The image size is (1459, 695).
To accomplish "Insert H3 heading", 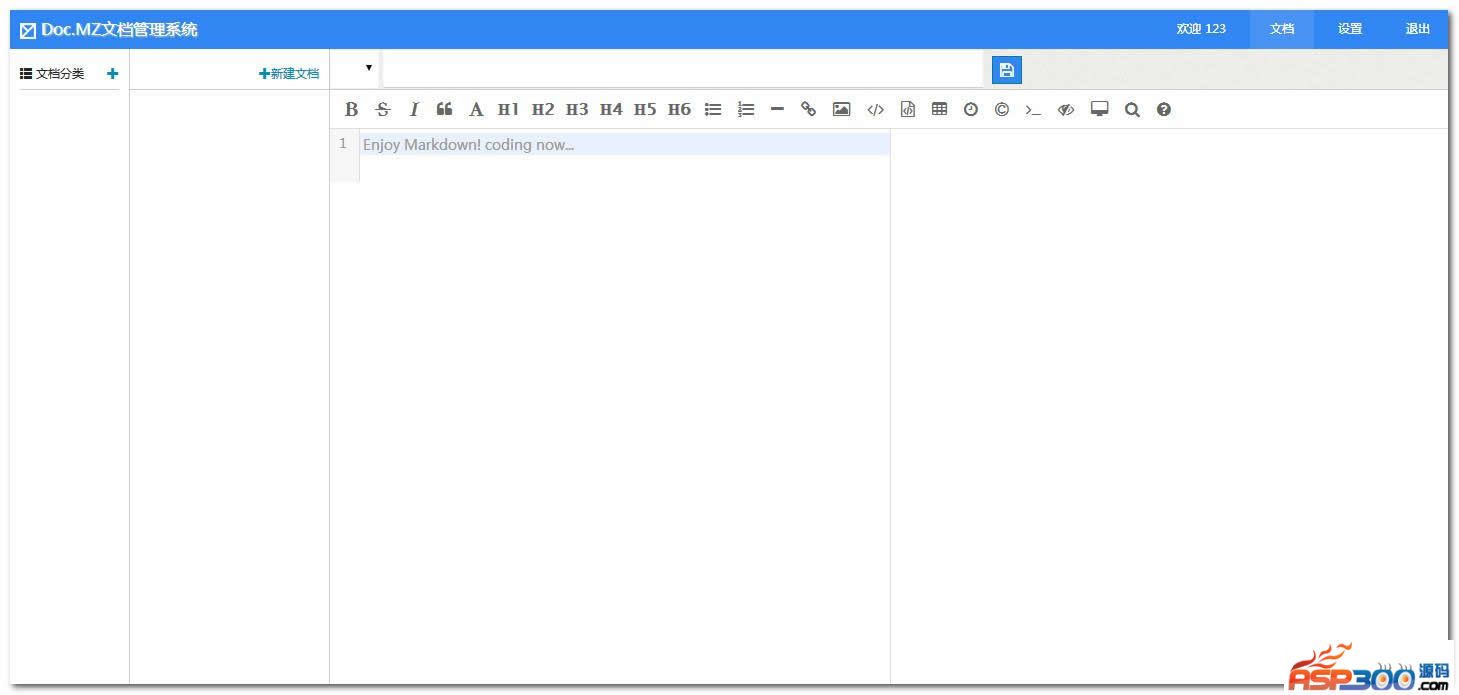I will tap(577, 110).
